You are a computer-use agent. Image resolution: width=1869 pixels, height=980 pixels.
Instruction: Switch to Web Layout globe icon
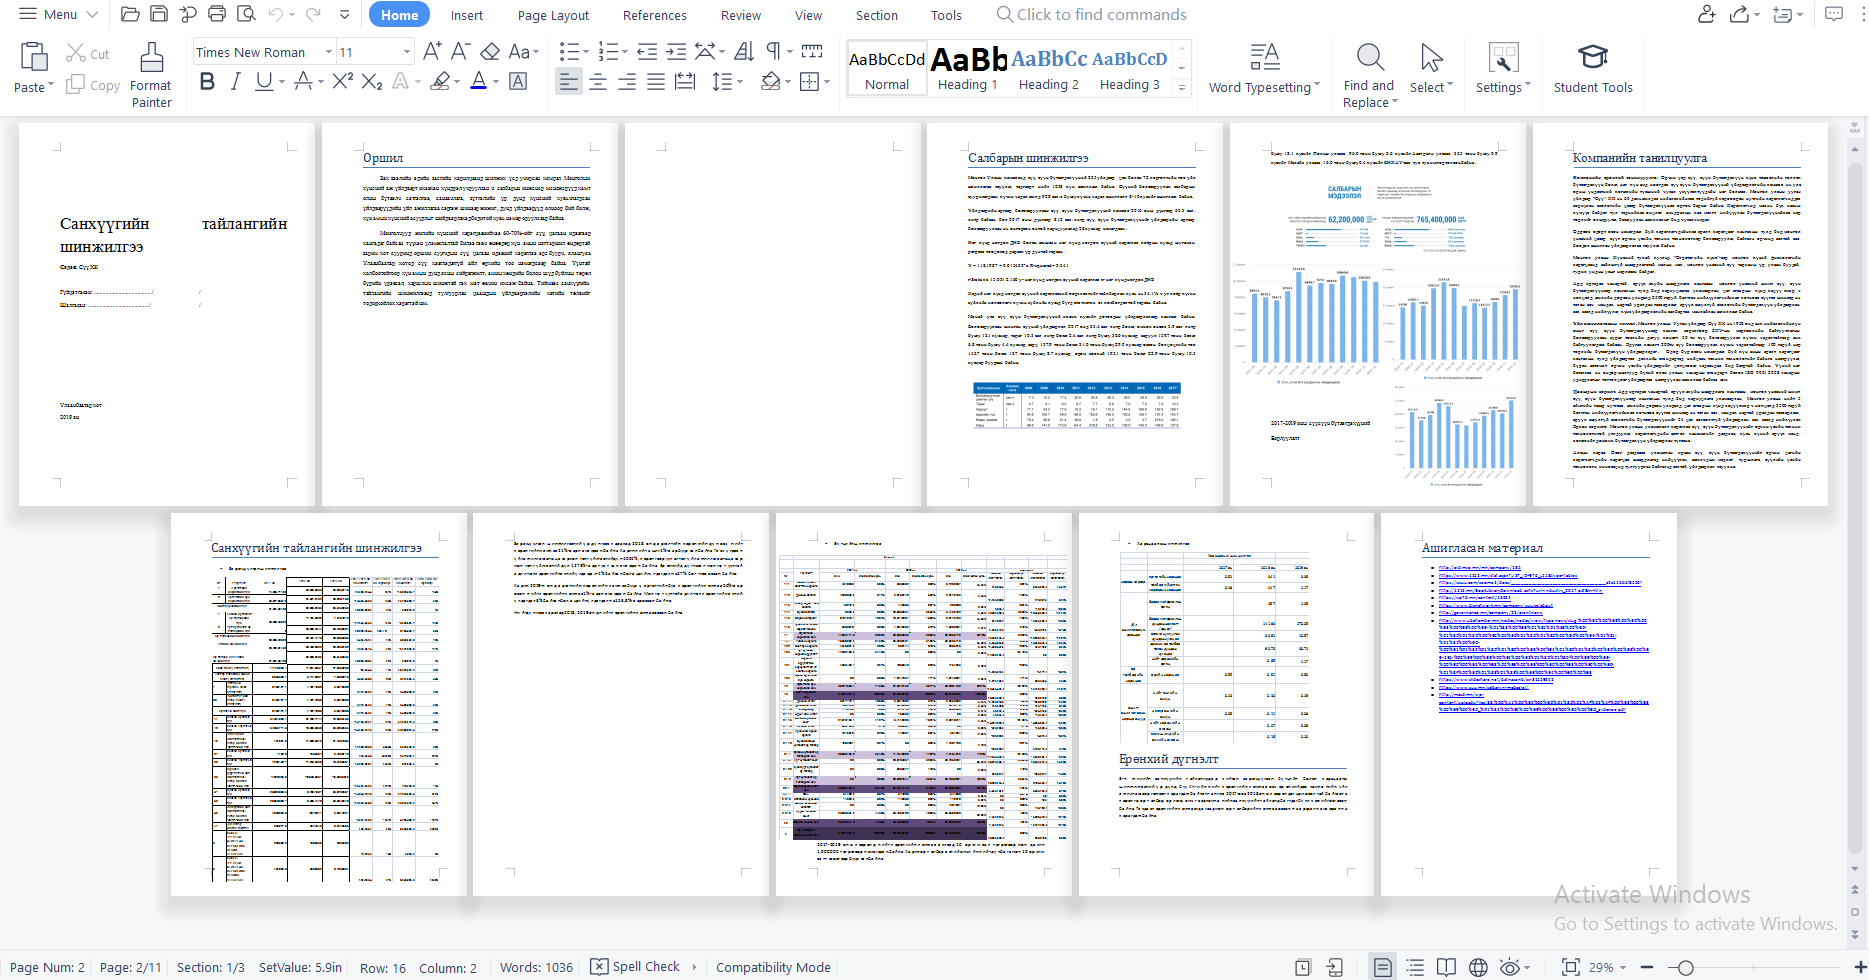pos(1478,967)
